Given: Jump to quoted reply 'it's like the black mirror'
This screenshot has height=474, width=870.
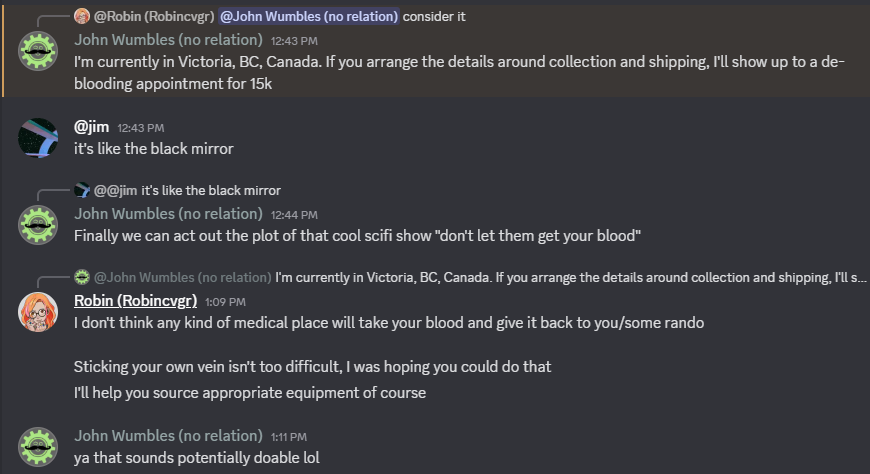Looking at the screenshot, I should tap(211, 190).
